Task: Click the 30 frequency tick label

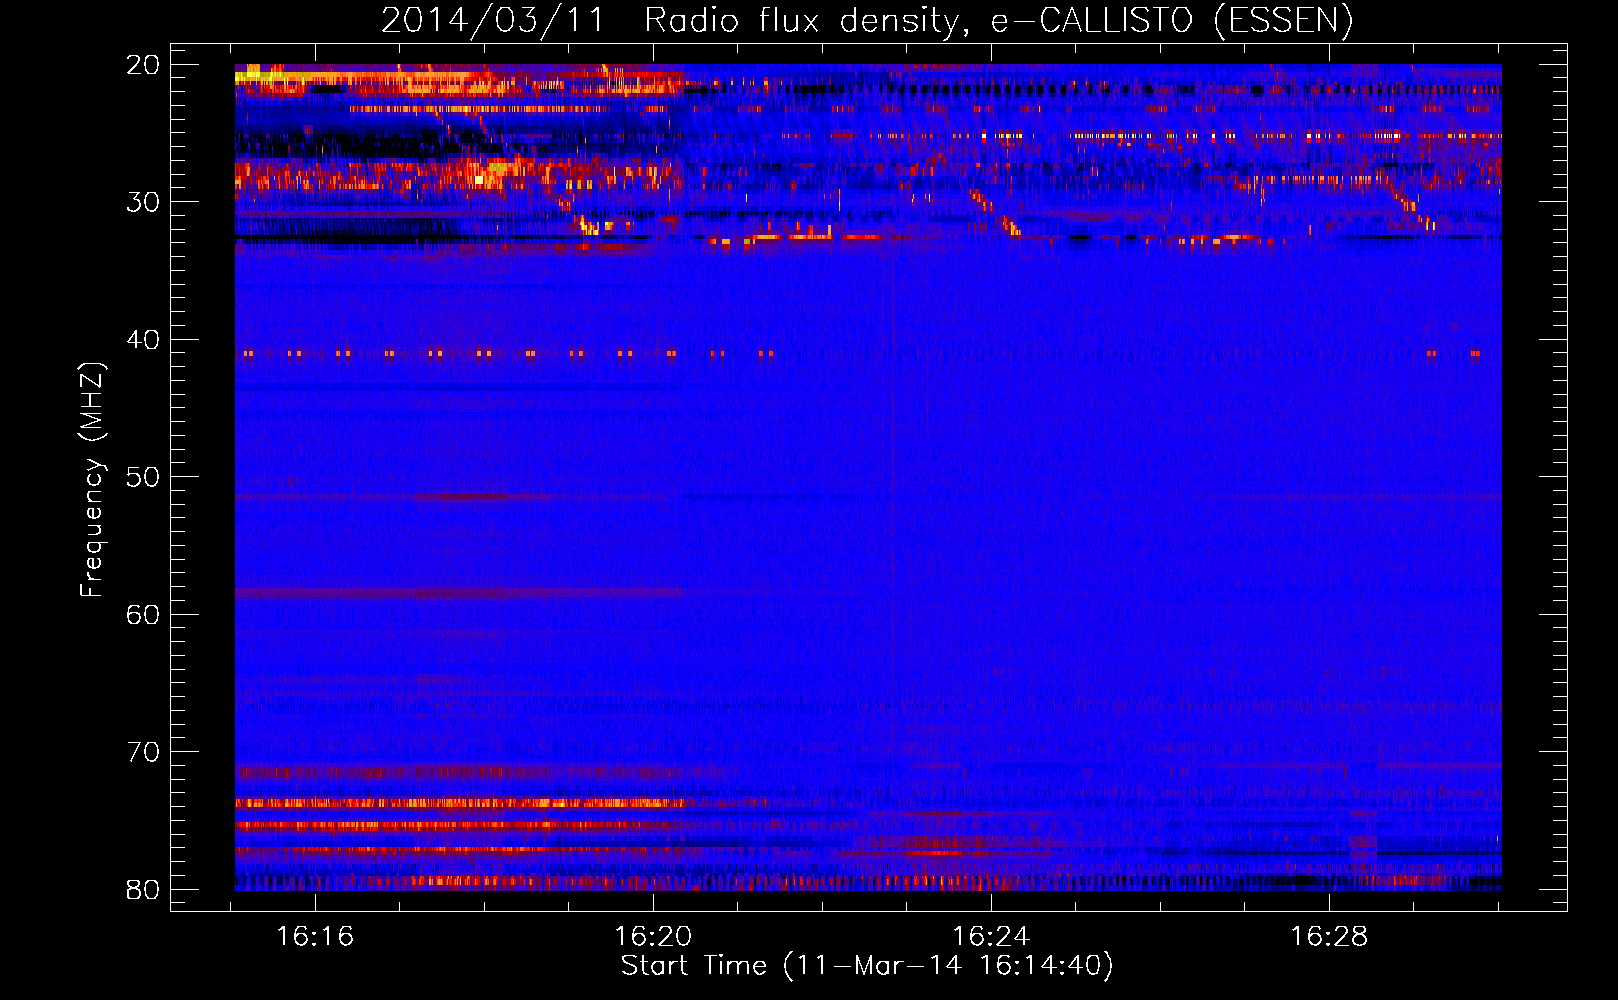Action: coord(143,202)
